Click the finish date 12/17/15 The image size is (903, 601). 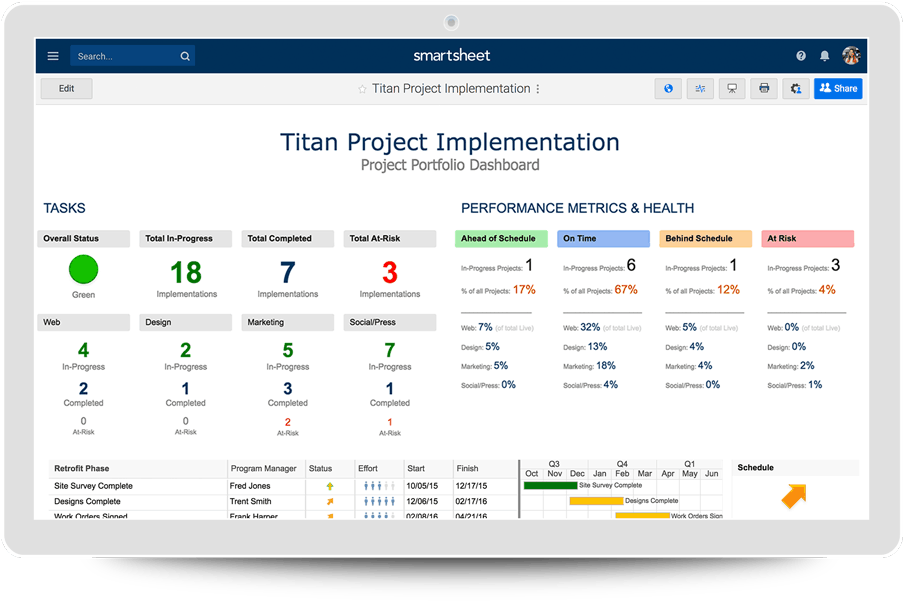point(471,486)
